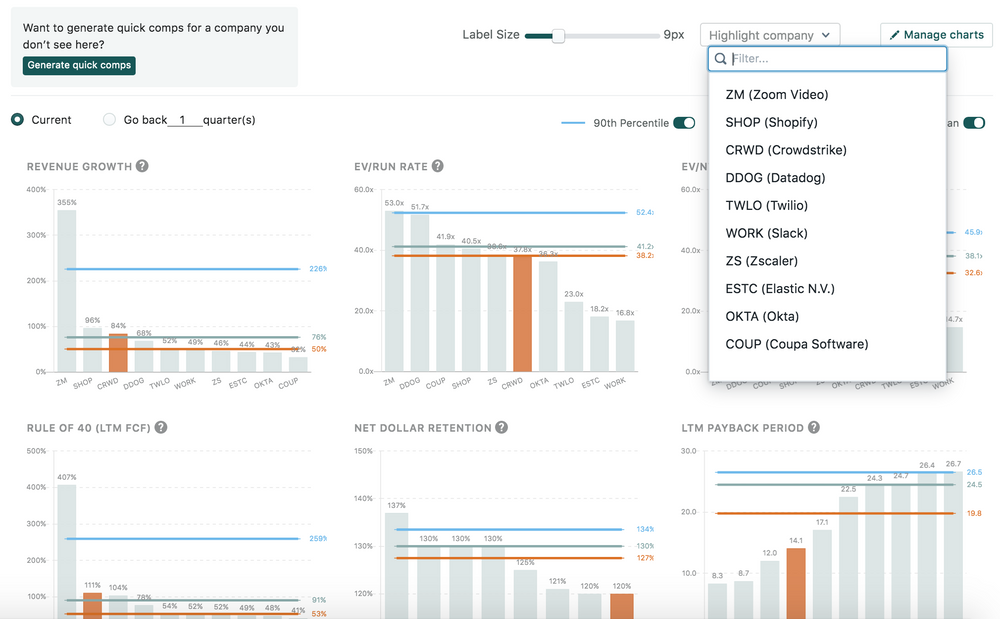This screenshot has height=619, width=1000.
Task: Click the Net Dollar Retention info icon
Action: (x=500, y=427)
